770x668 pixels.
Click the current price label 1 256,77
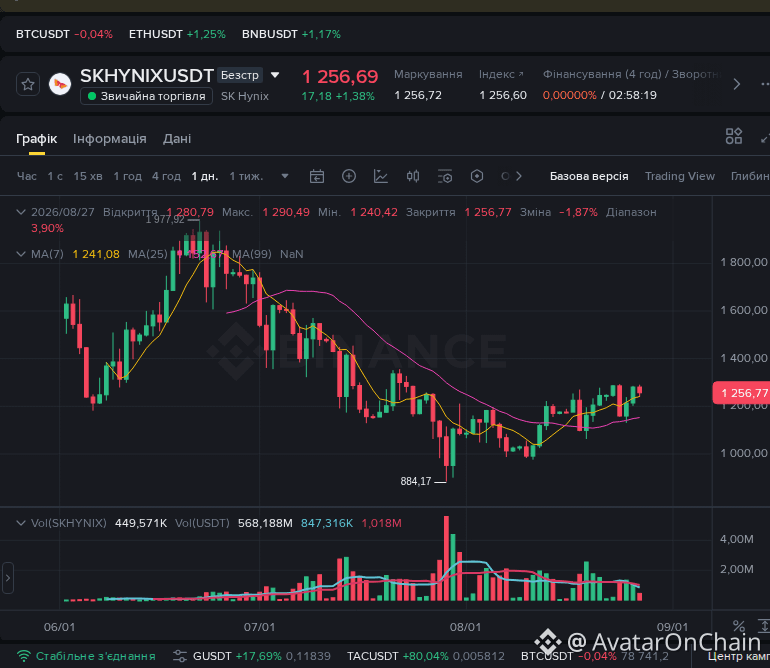(741, 393)
